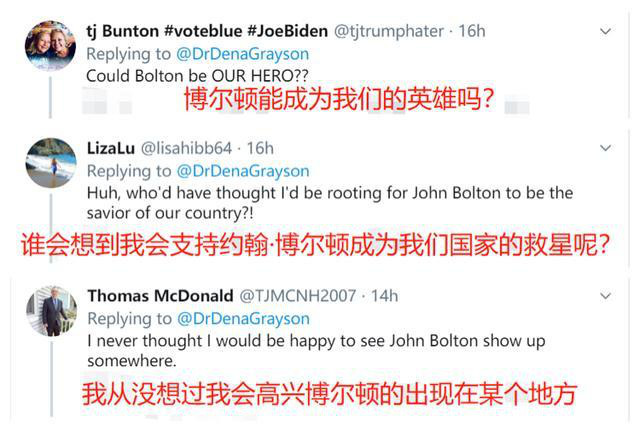Select the Thomas McDonald display name

coord(159,295)
